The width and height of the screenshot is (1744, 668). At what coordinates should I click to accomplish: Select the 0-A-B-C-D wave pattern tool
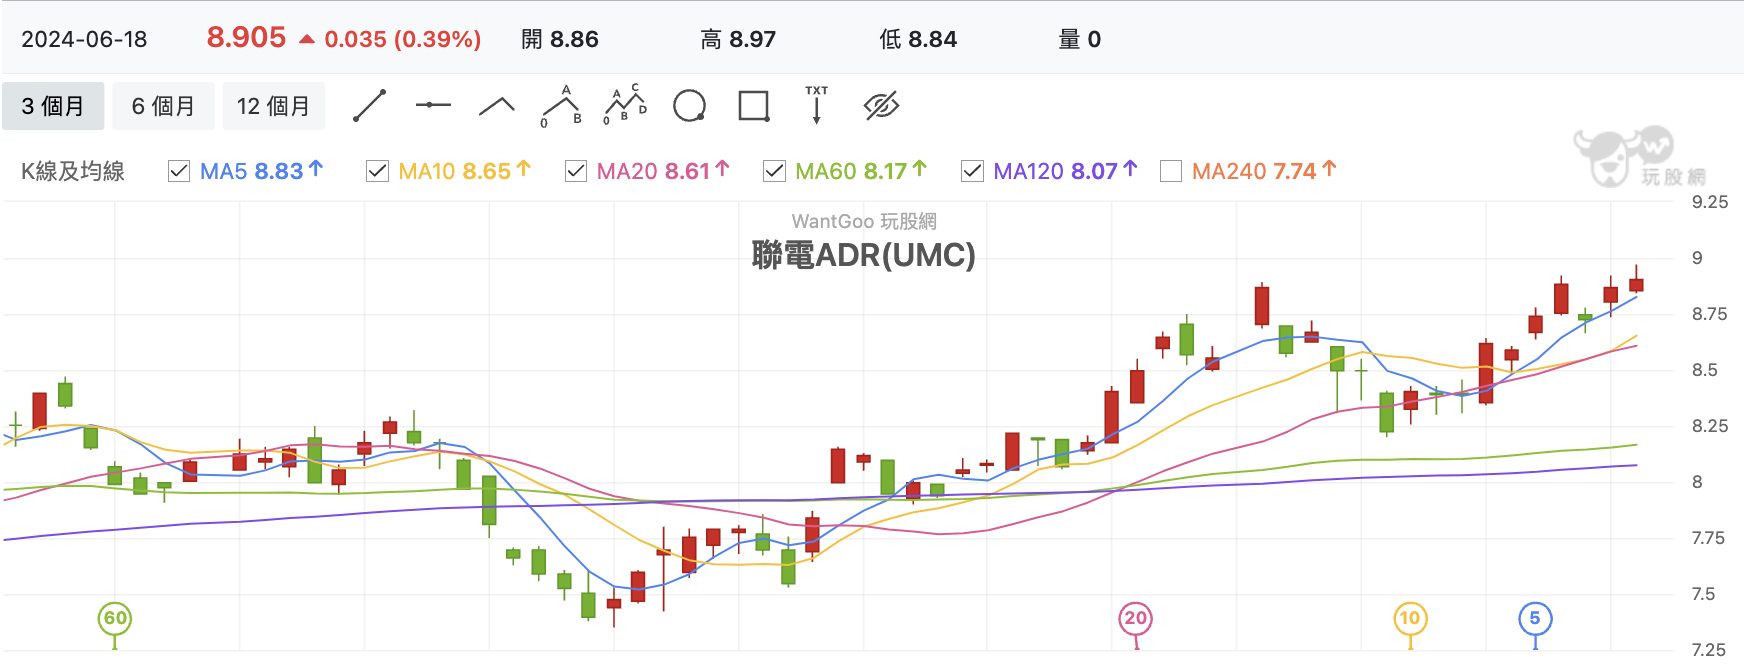click(x=625, y=105)
